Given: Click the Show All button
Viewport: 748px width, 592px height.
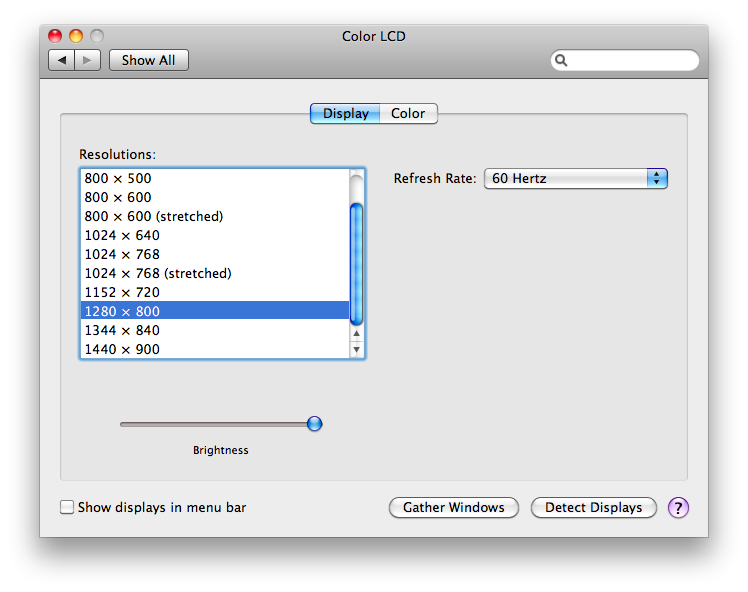Looking at the screenshot, I should click(x=149, y=60).
